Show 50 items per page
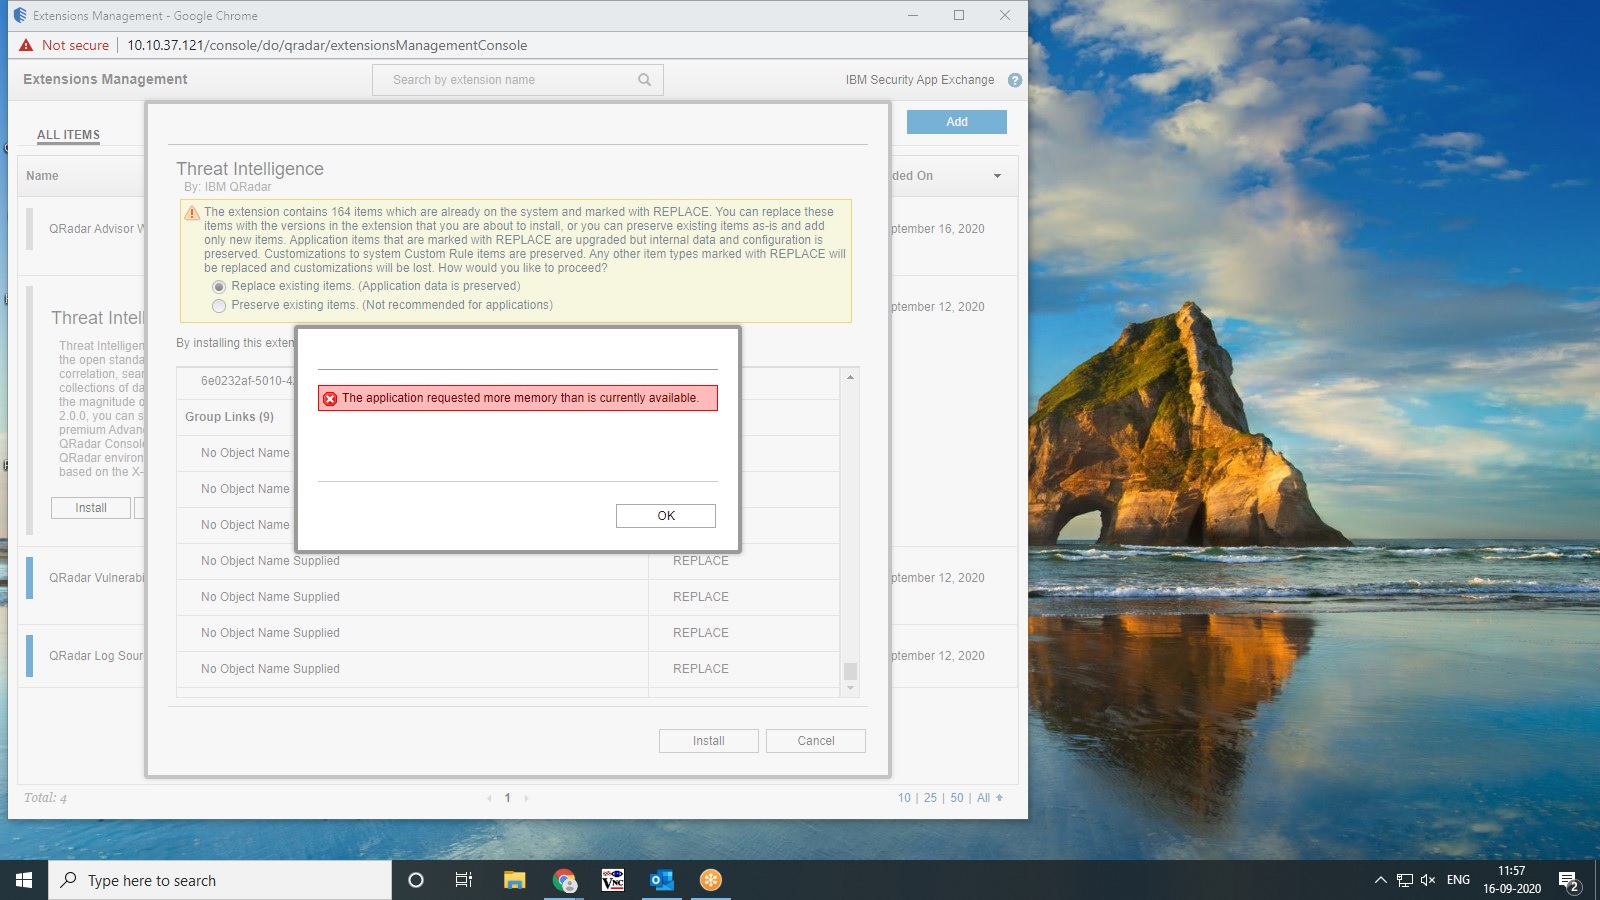Screen dimensions: 1600x900 tap(957, 798)
